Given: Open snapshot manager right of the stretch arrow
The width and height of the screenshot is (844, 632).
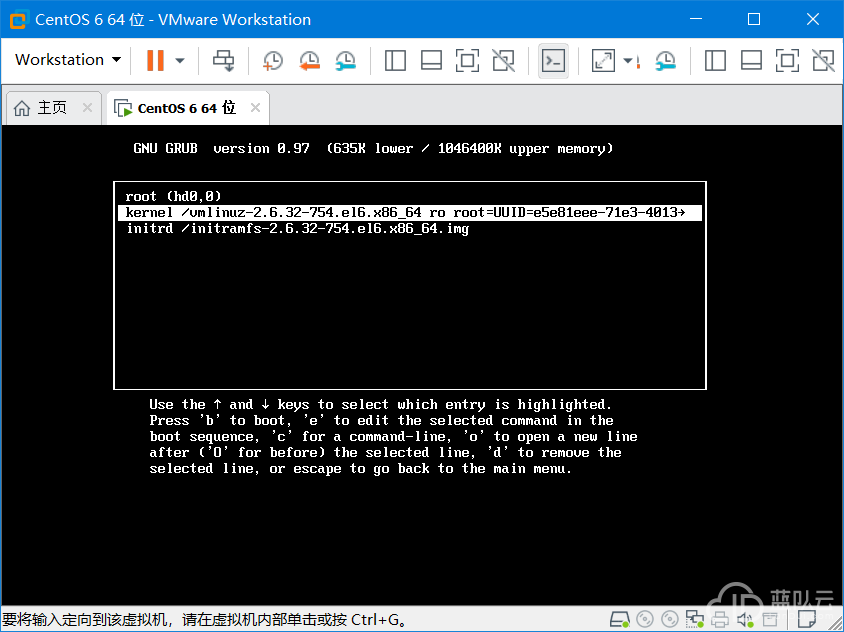Looking at the screenshot, I should (666, 60).
